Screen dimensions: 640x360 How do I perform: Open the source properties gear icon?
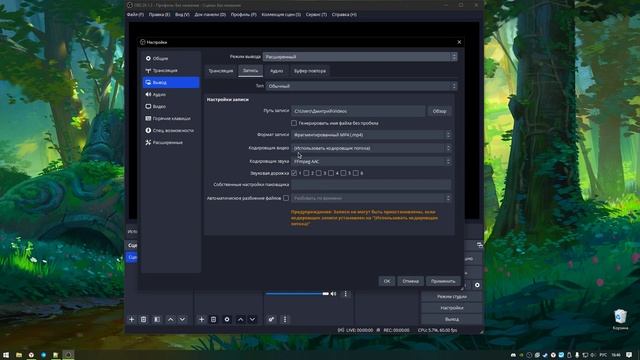click(x=227, y=319)
